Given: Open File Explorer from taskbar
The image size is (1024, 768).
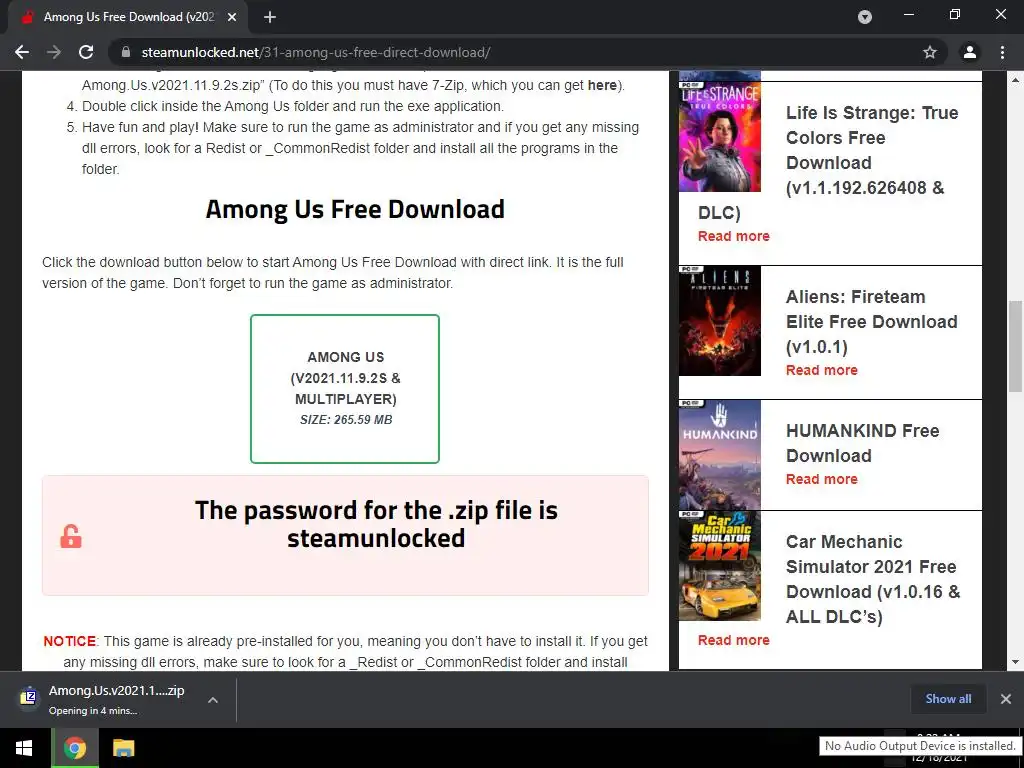Looking at the screenshot, I should (123, 748).
